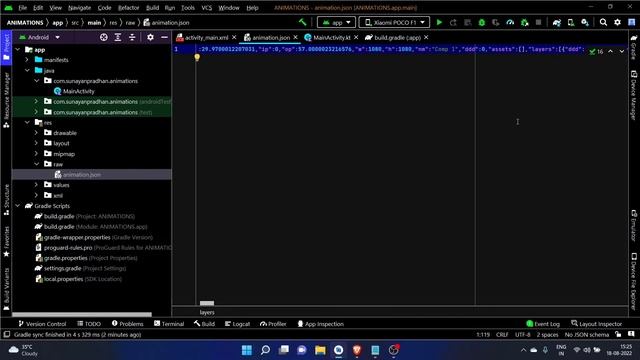This screenshot has width=640, height=360.
Task: Open the Device Manager toolbar icon
Action: coord(571,22)
